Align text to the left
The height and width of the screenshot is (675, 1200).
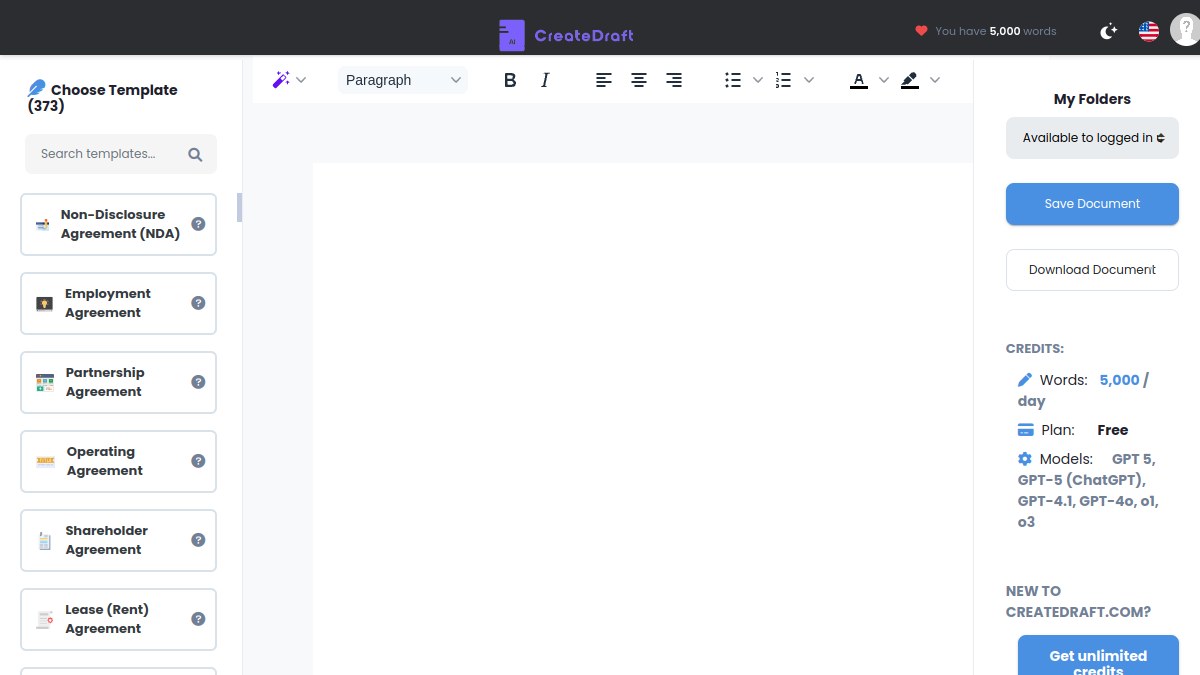click(x=604, y=80)
